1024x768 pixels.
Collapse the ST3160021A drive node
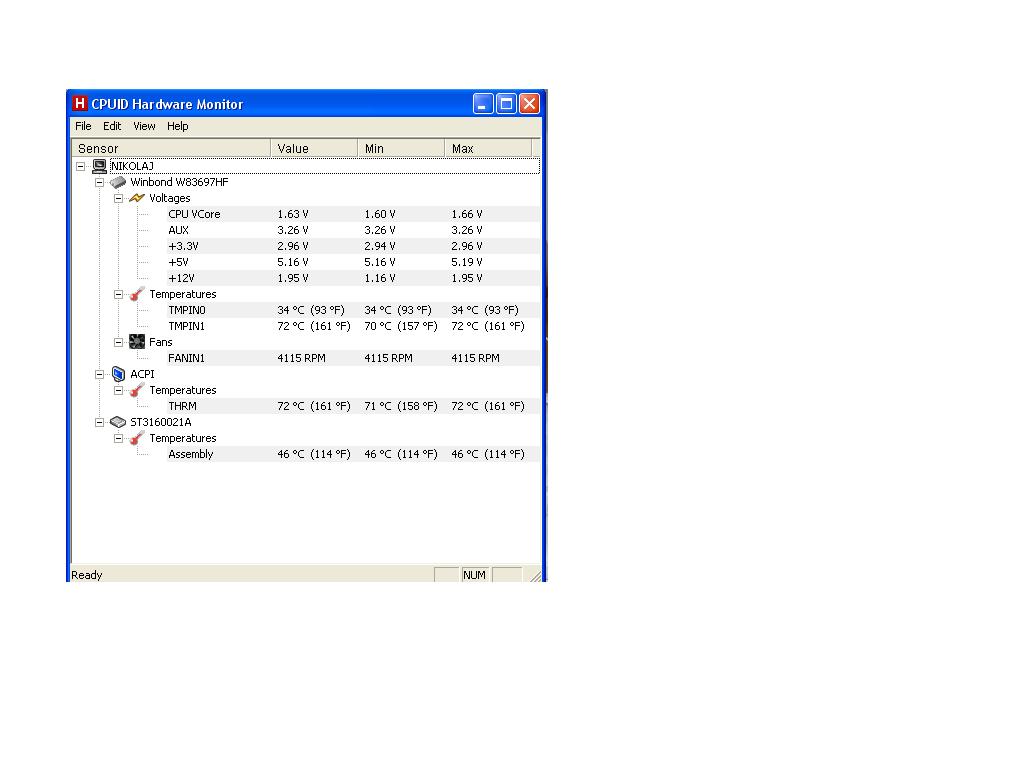click(x=99, y=423)
